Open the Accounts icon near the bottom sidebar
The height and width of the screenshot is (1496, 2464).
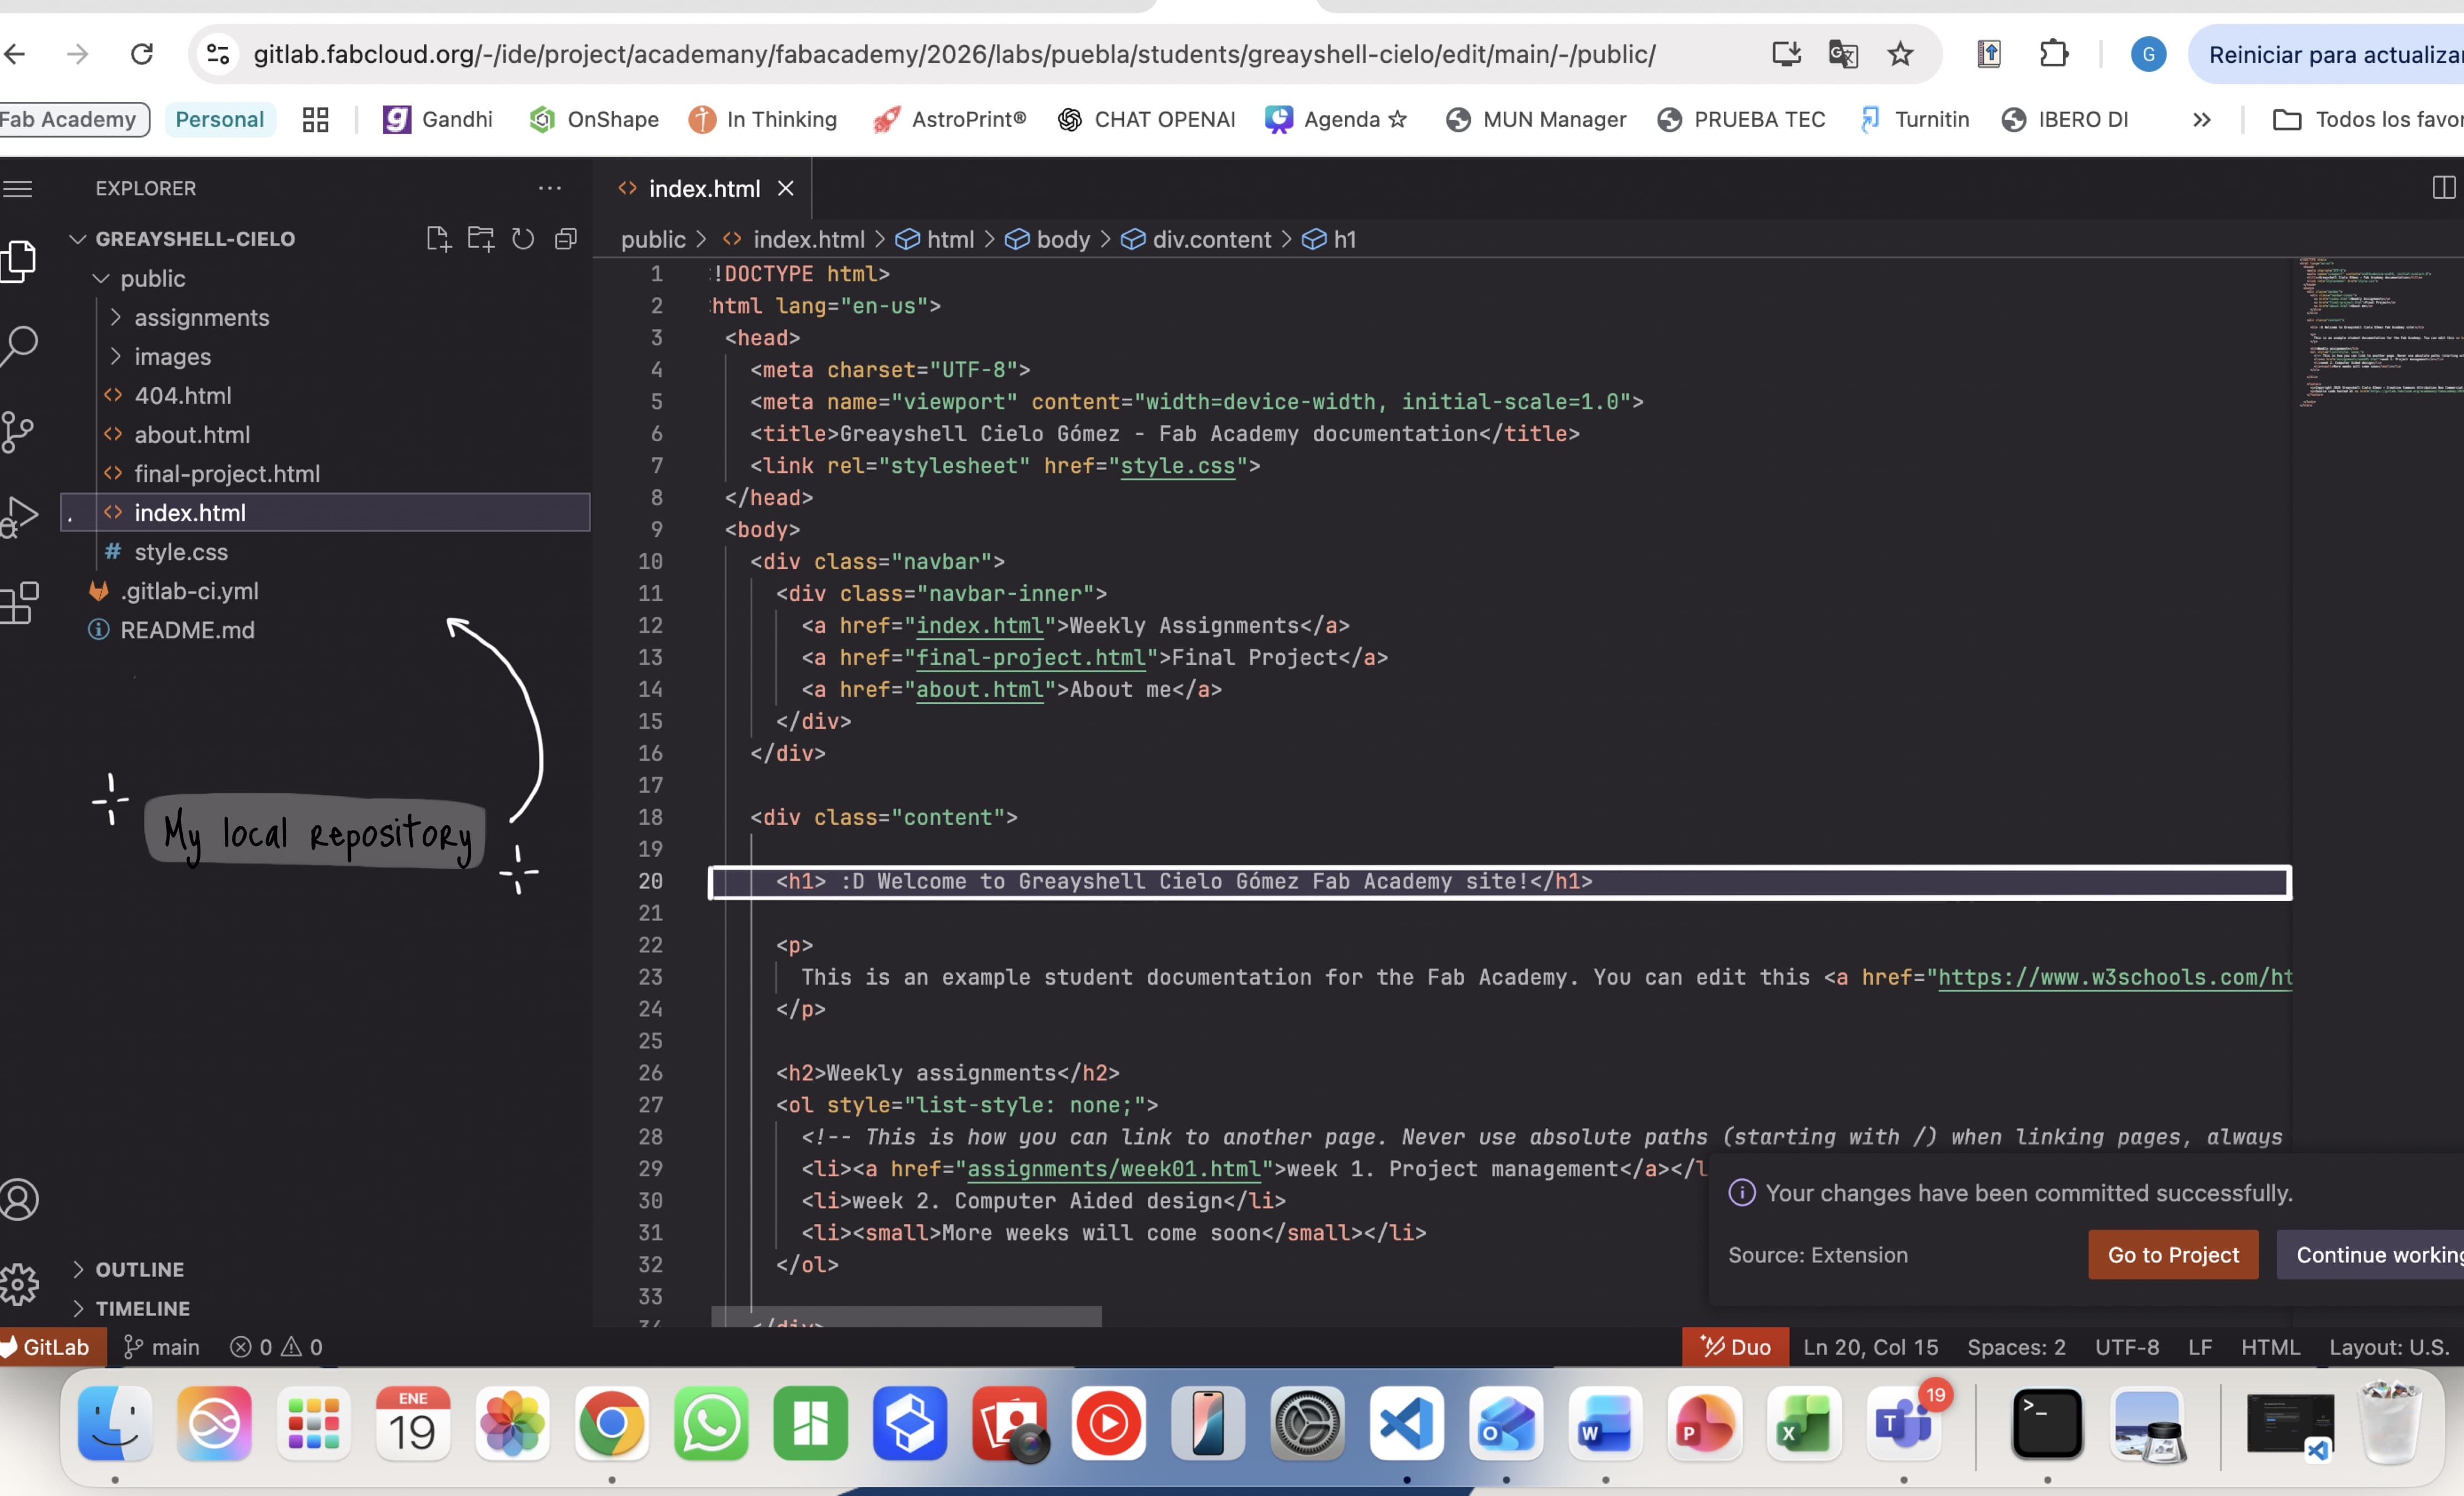pyautogui.click(x=20, y=1199)
